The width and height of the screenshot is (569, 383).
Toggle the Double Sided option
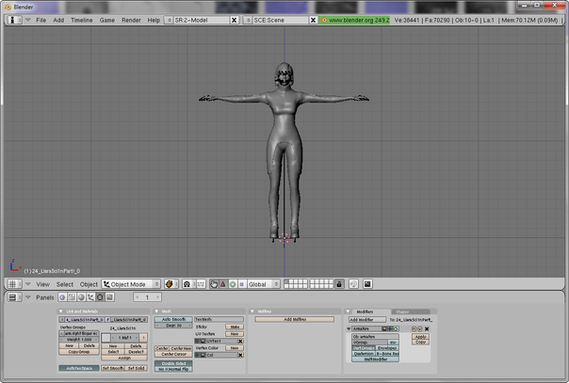[x=173, y=363]
